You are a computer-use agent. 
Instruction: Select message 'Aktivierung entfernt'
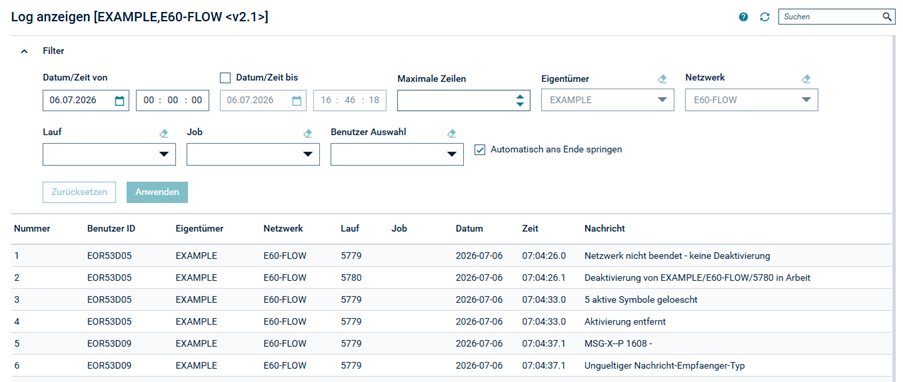coord(625,322)
